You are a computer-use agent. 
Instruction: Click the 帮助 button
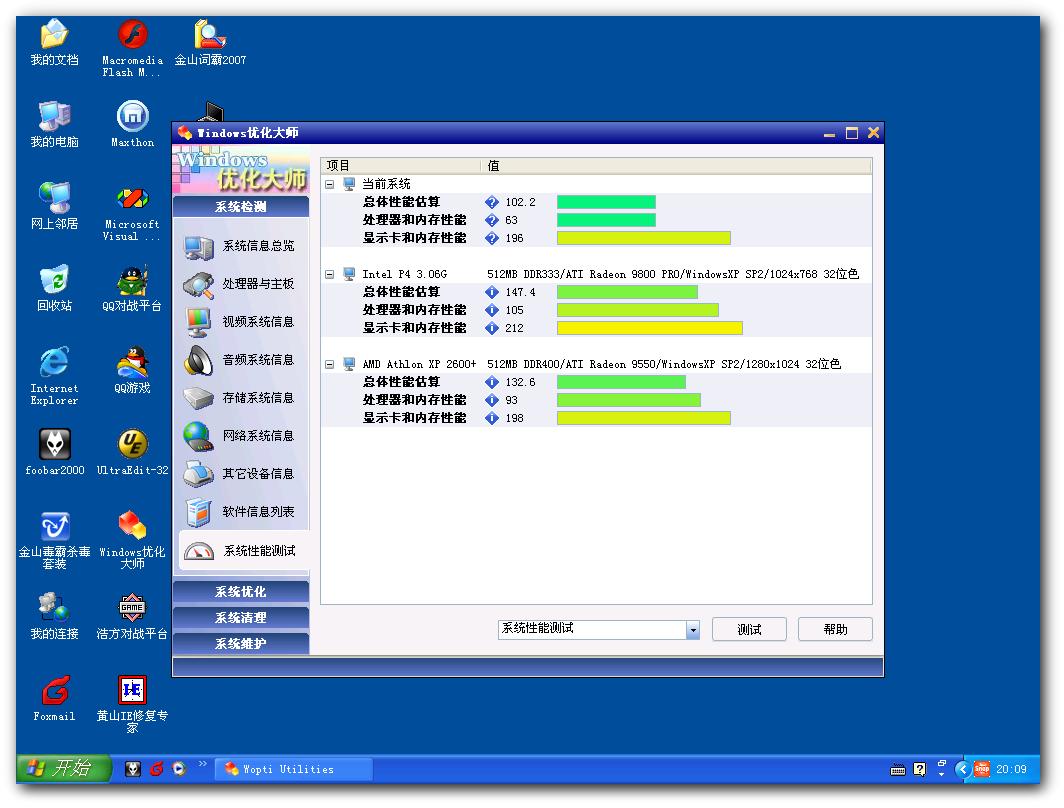tap(835, 630)
